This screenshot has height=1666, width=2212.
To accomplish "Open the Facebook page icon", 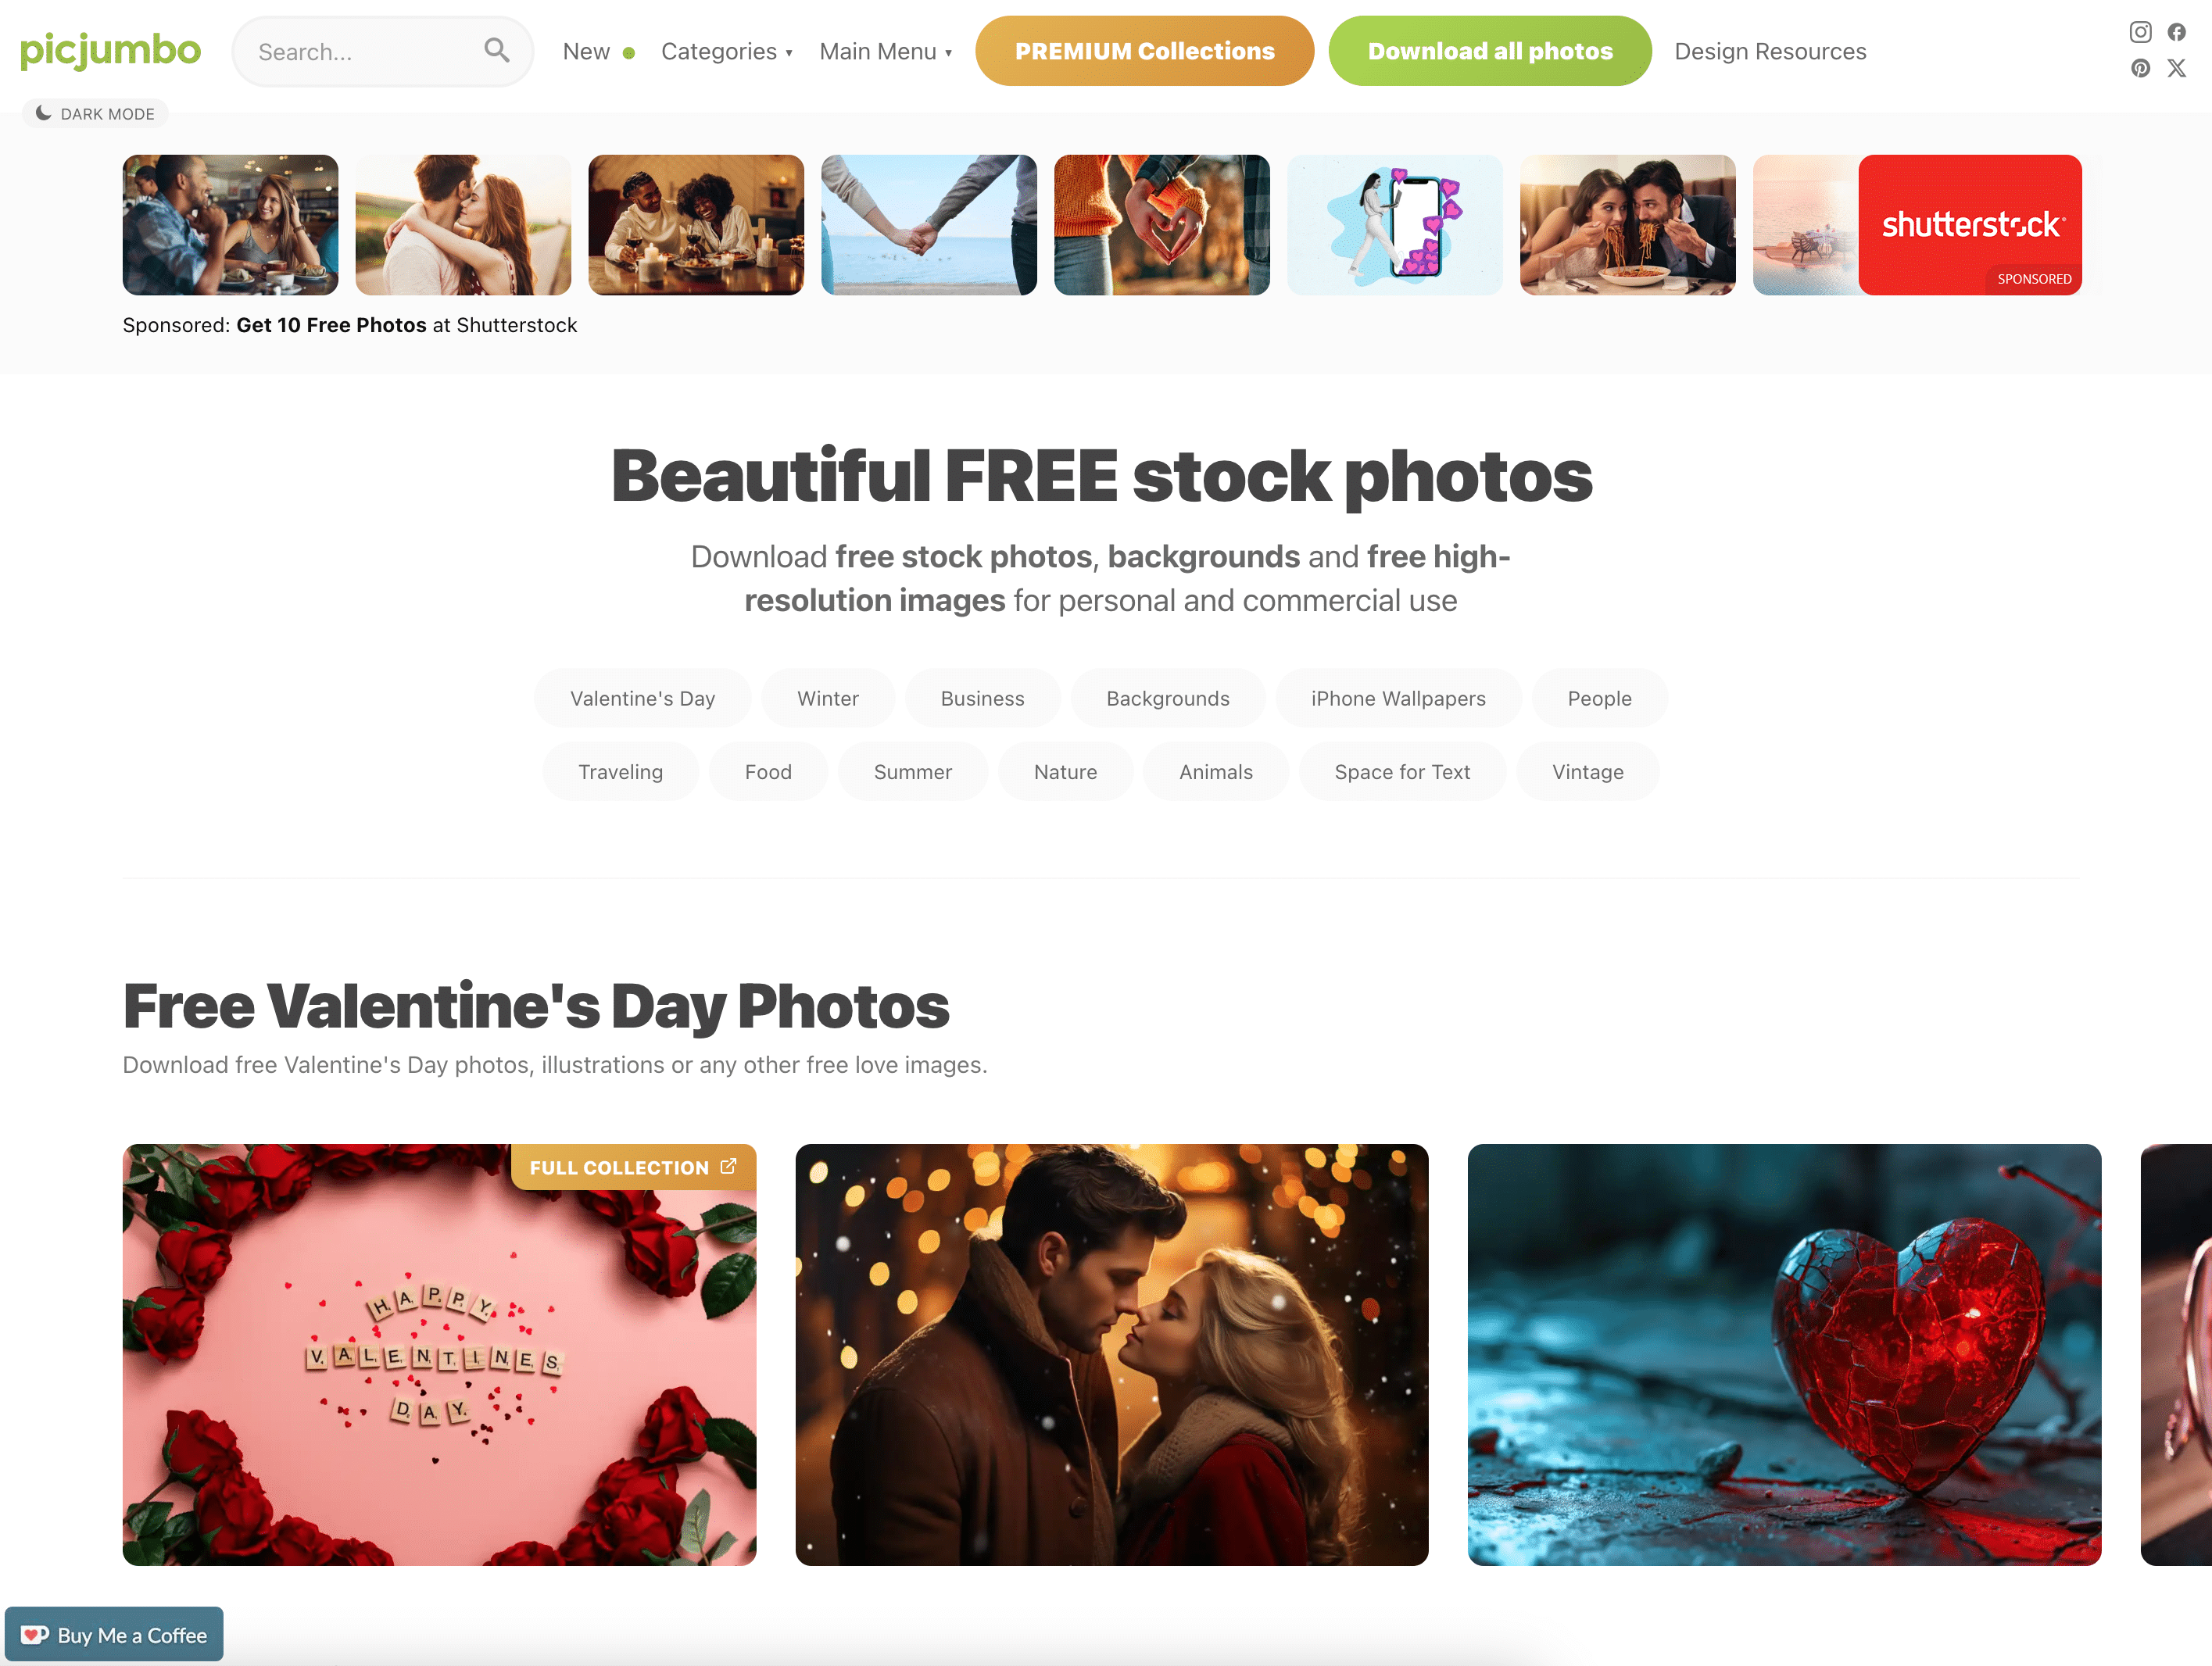I will point(2176,32).
